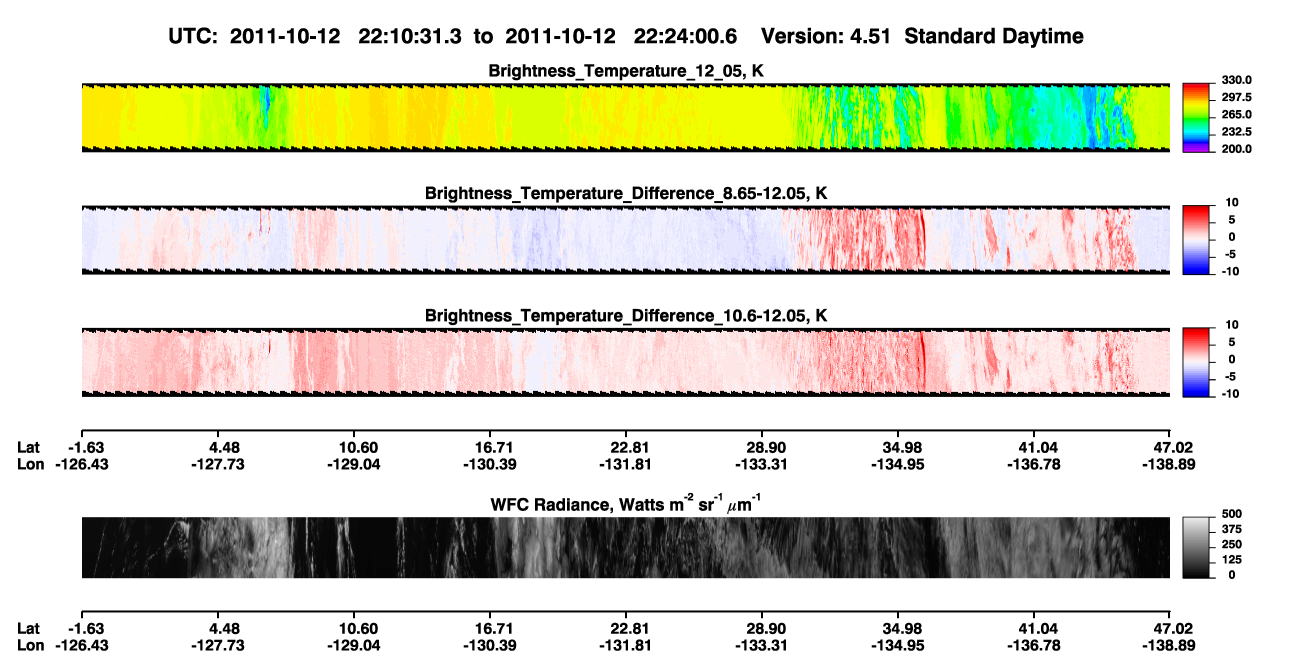Click latitude '47.02' under the WFC Radiance panel
This screenshot has width=1300, height=667.
[x=1173, y=628]
